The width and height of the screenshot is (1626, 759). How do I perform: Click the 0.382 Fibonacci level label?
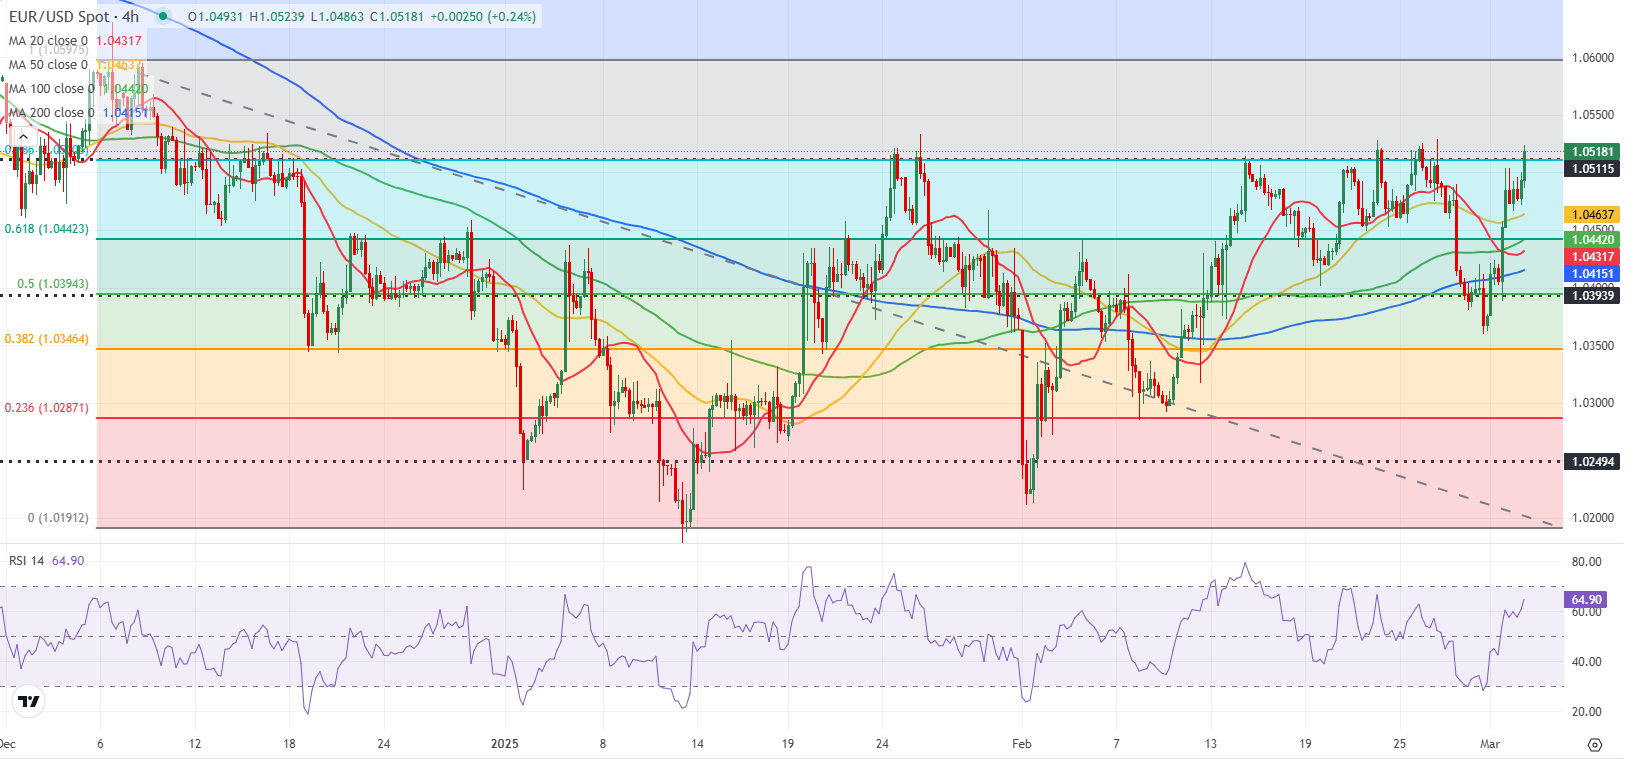46,339
